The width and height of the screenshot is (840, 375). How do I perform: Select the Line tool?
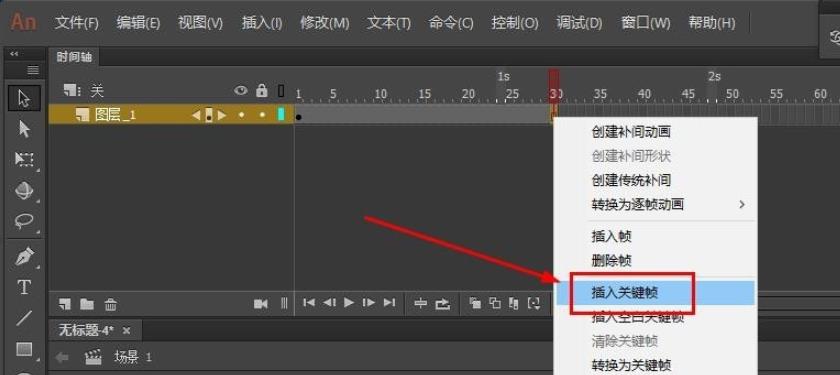pyautogui.click(x=24, y=318)
